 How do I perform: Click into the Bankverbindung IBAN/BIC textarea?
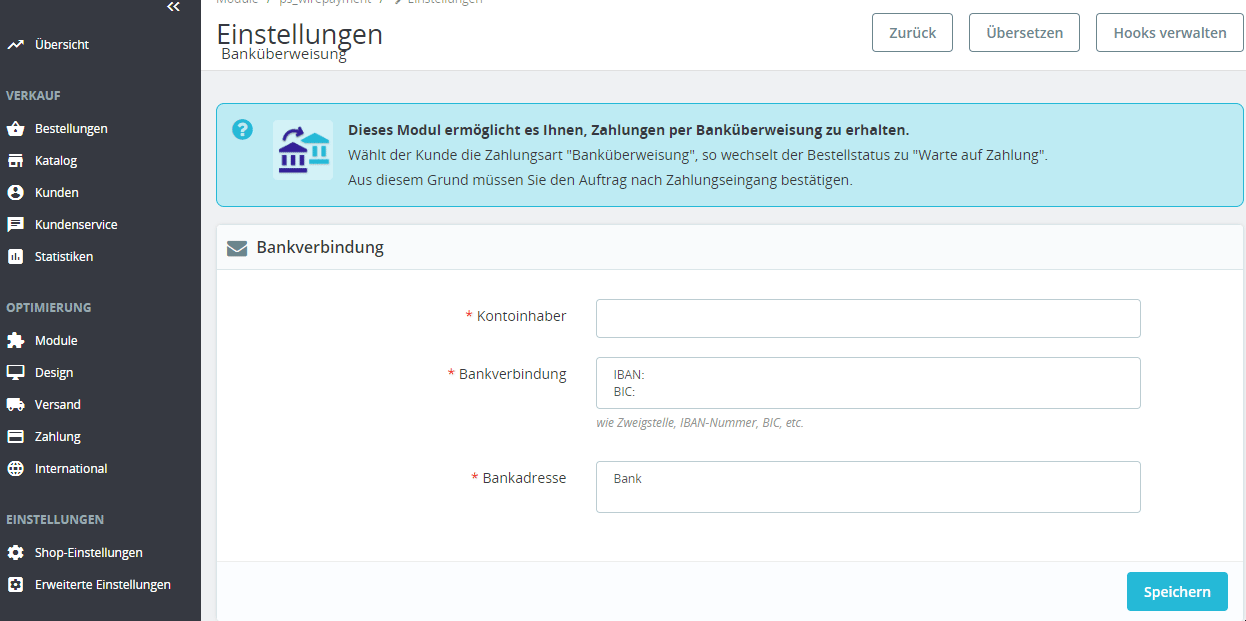pyautogui.click(x=868, y=383)
